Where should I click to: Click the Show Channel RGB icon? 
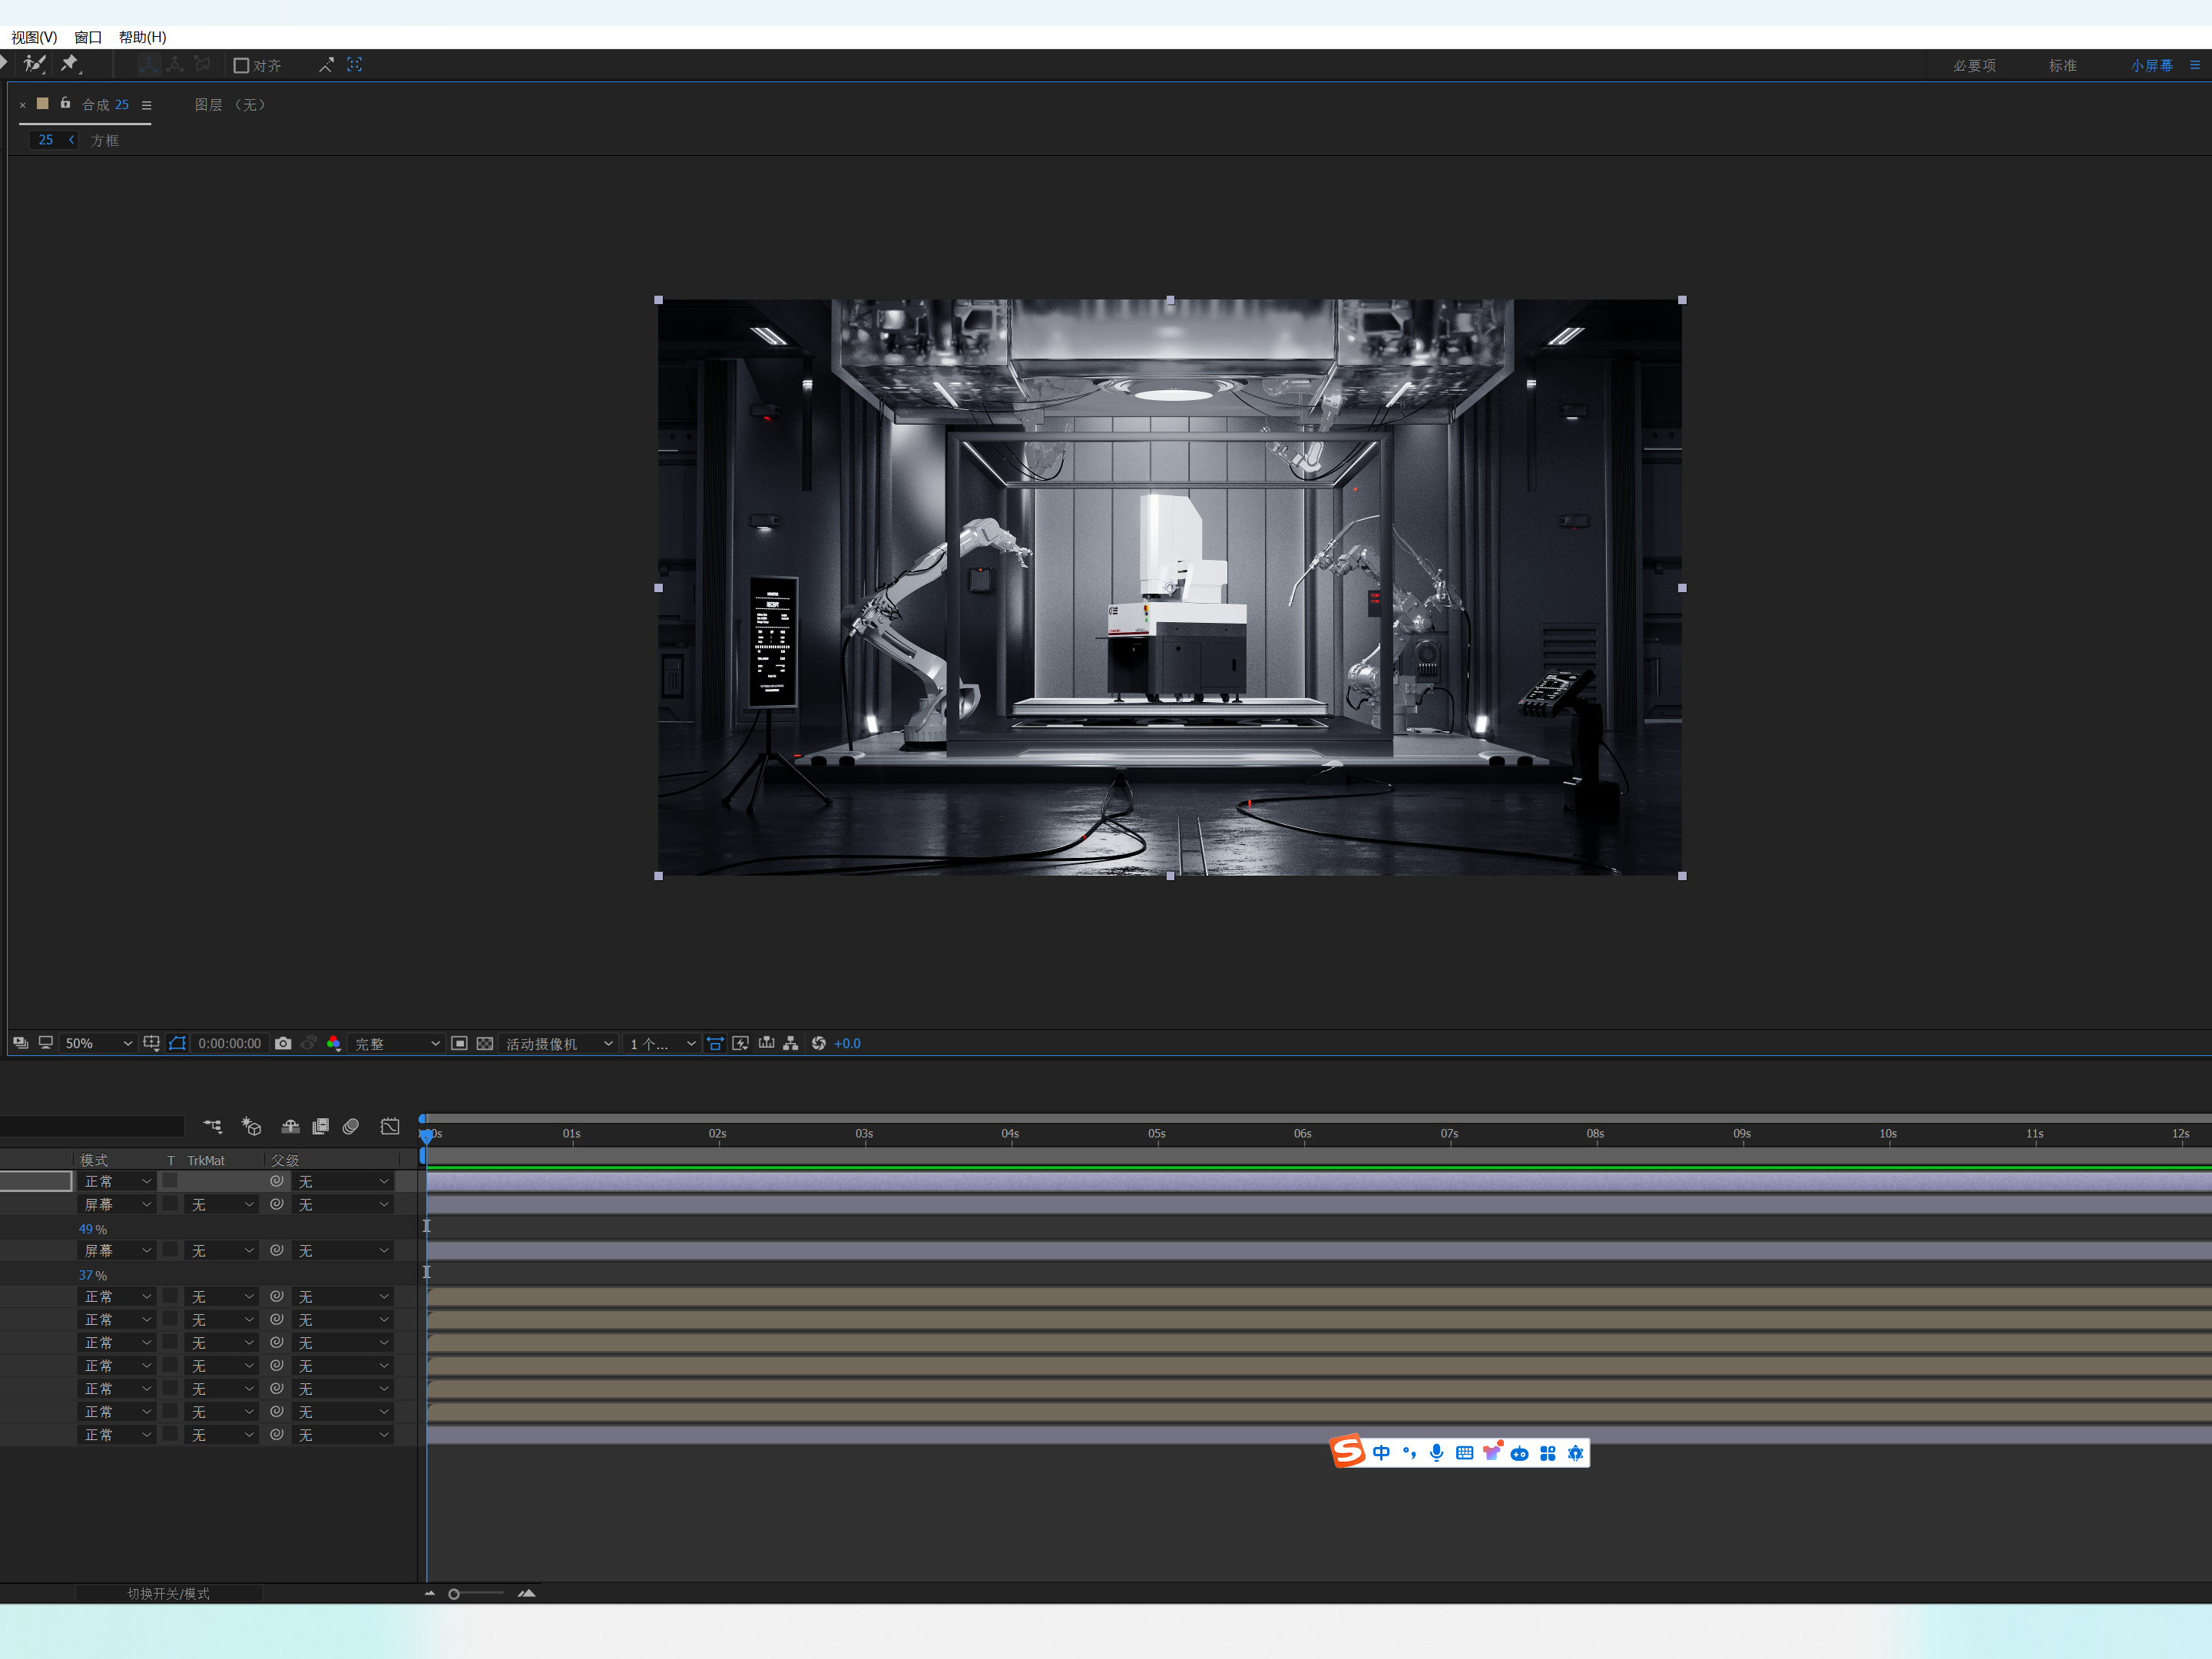[334, 1043]
